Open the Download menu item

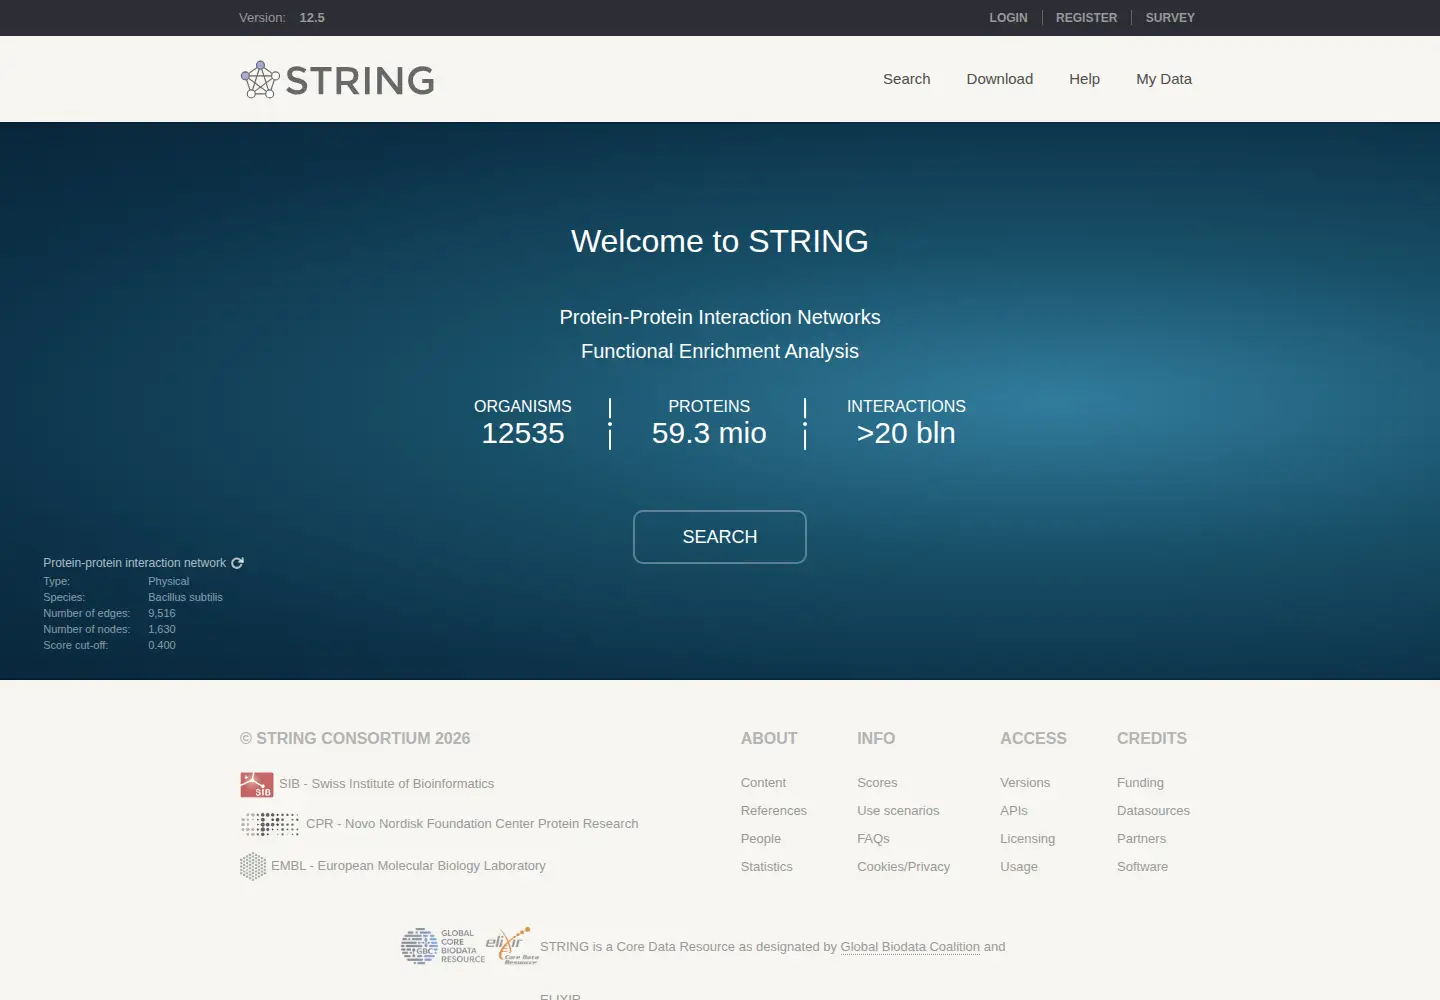[x=1000, y=79]
